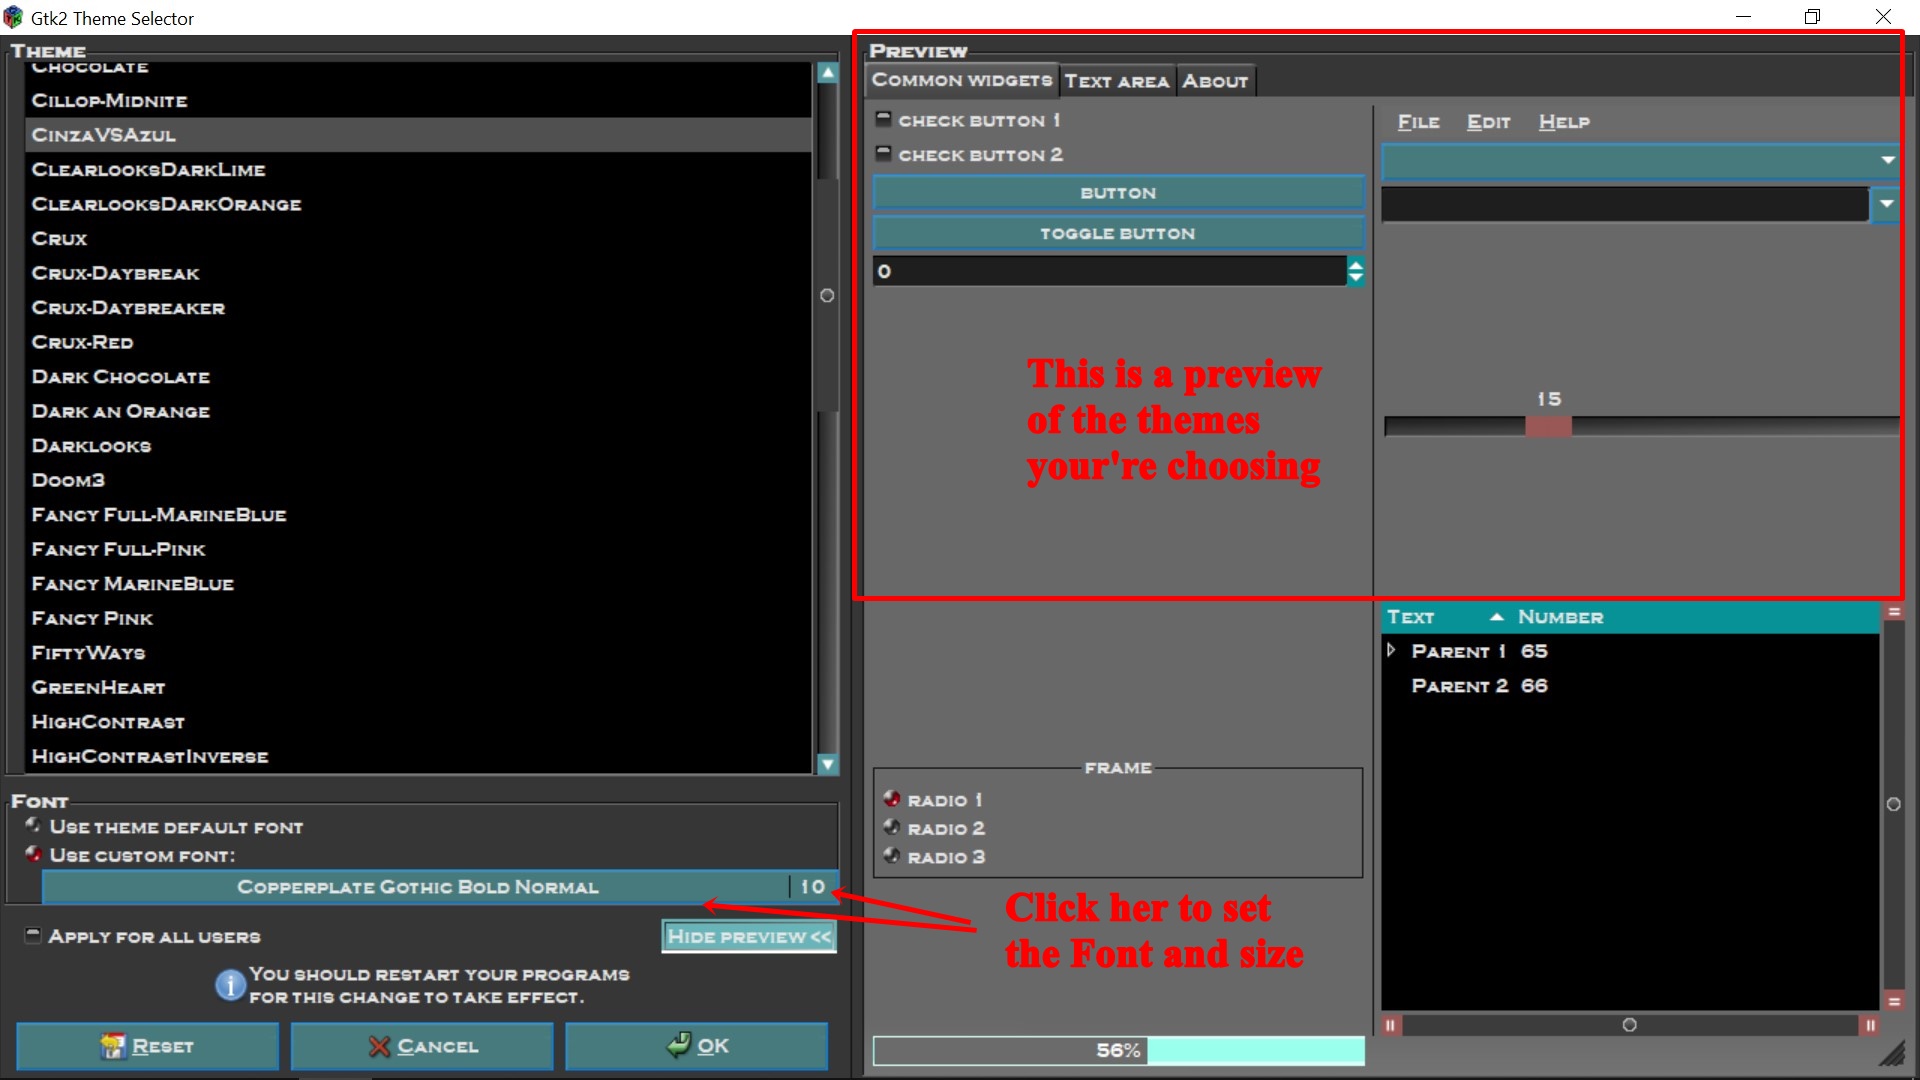
Task: Click the Toggle button widget
Action: pos(1117,232)
